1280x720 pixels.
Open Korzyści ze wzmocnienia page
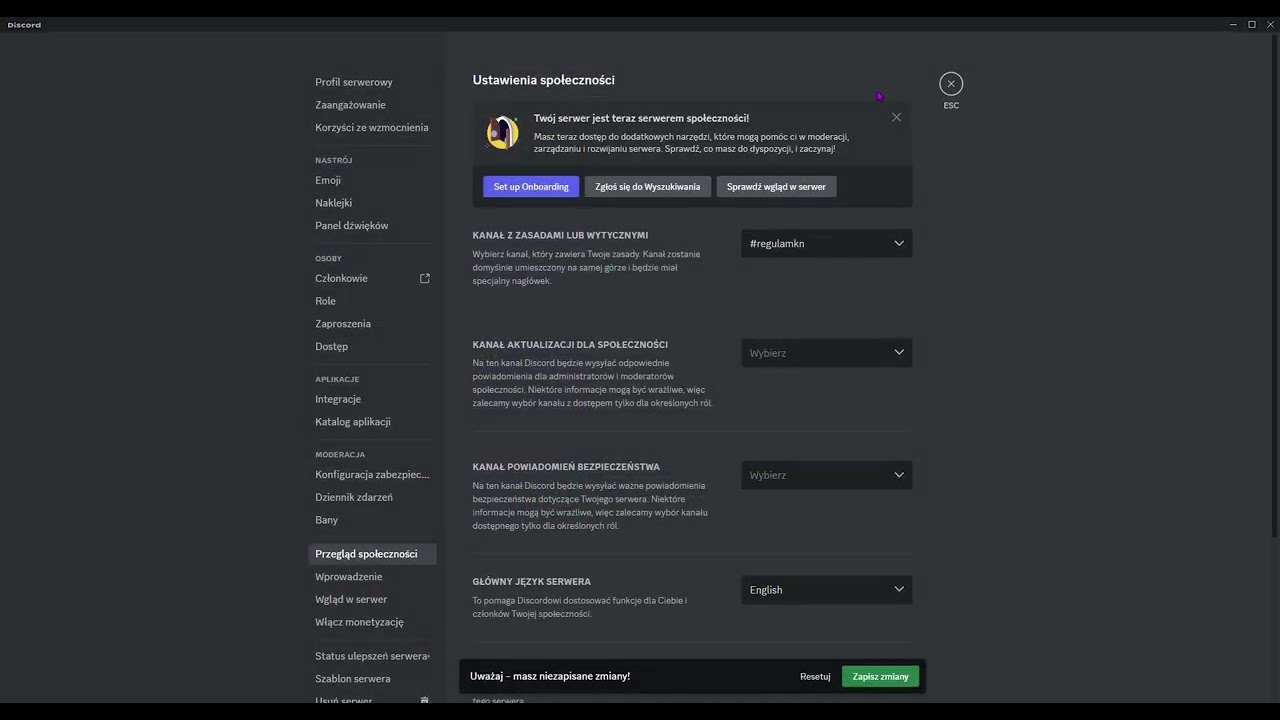tap(372, 127)
